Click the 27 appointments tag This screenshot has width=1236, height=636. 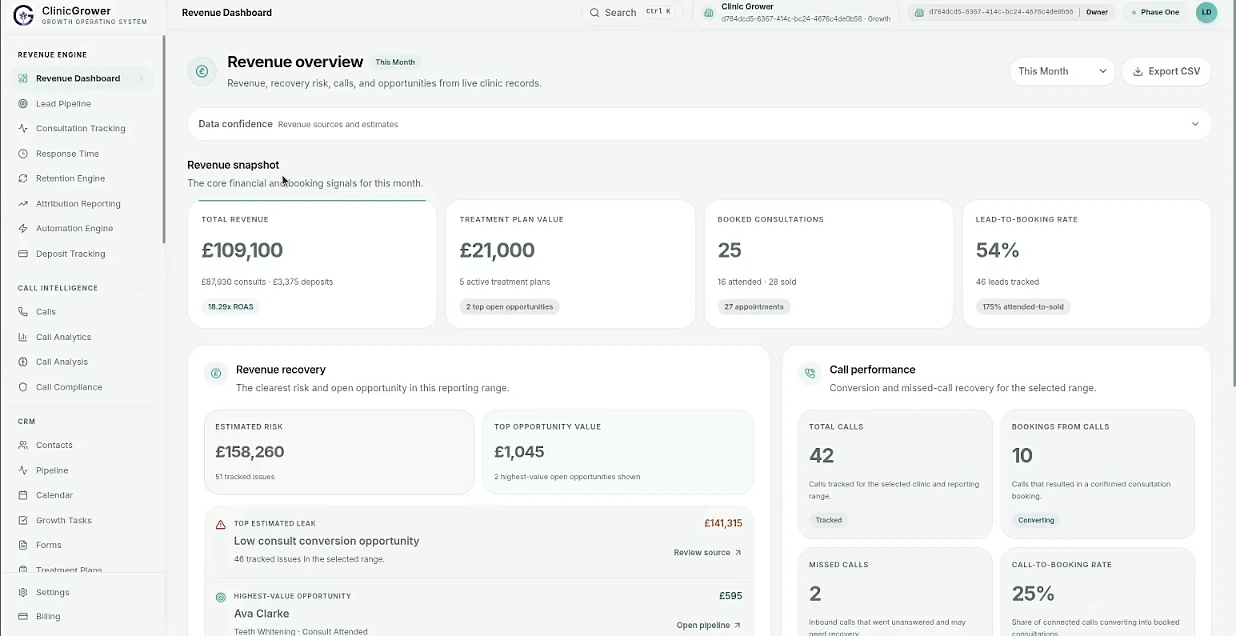754,307
